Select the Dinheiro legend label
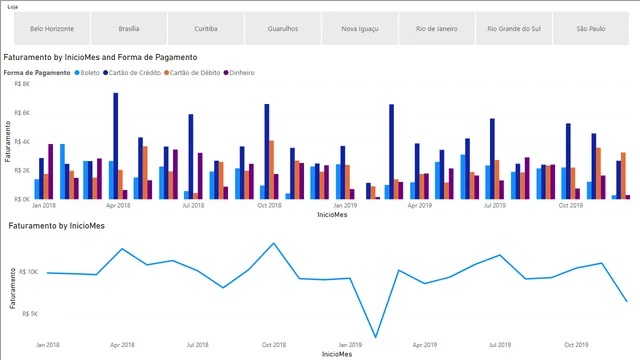 click(x=242, y=73)
